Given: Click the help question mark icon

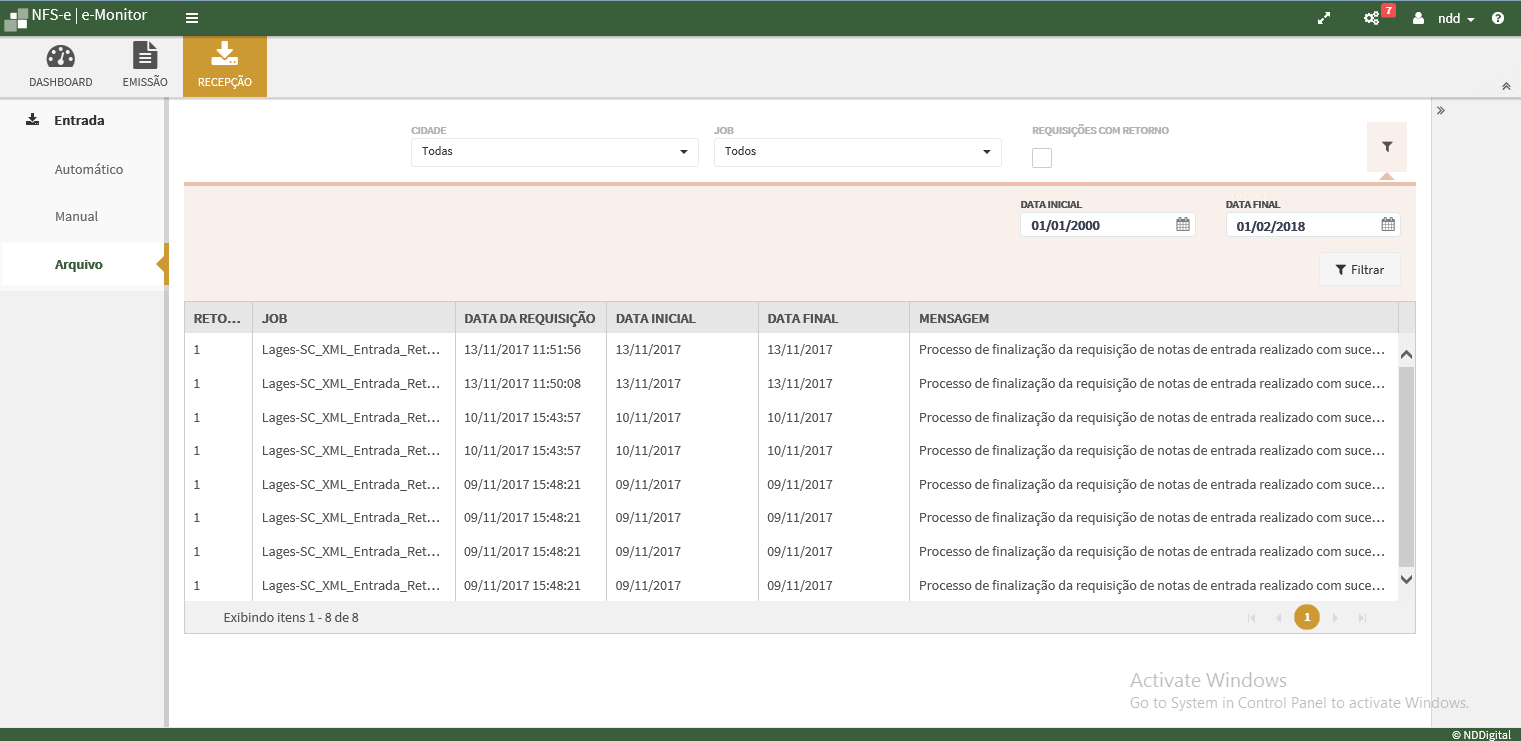Looking at the screenshot, I should pos(1498,18).
